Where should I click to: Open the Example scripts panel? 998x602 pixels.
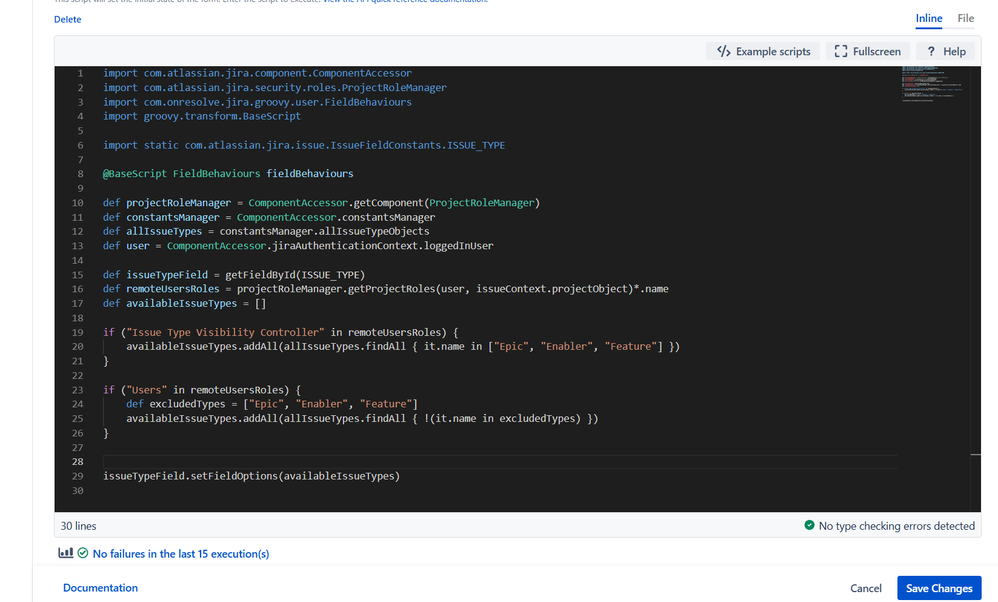(763, 50)
